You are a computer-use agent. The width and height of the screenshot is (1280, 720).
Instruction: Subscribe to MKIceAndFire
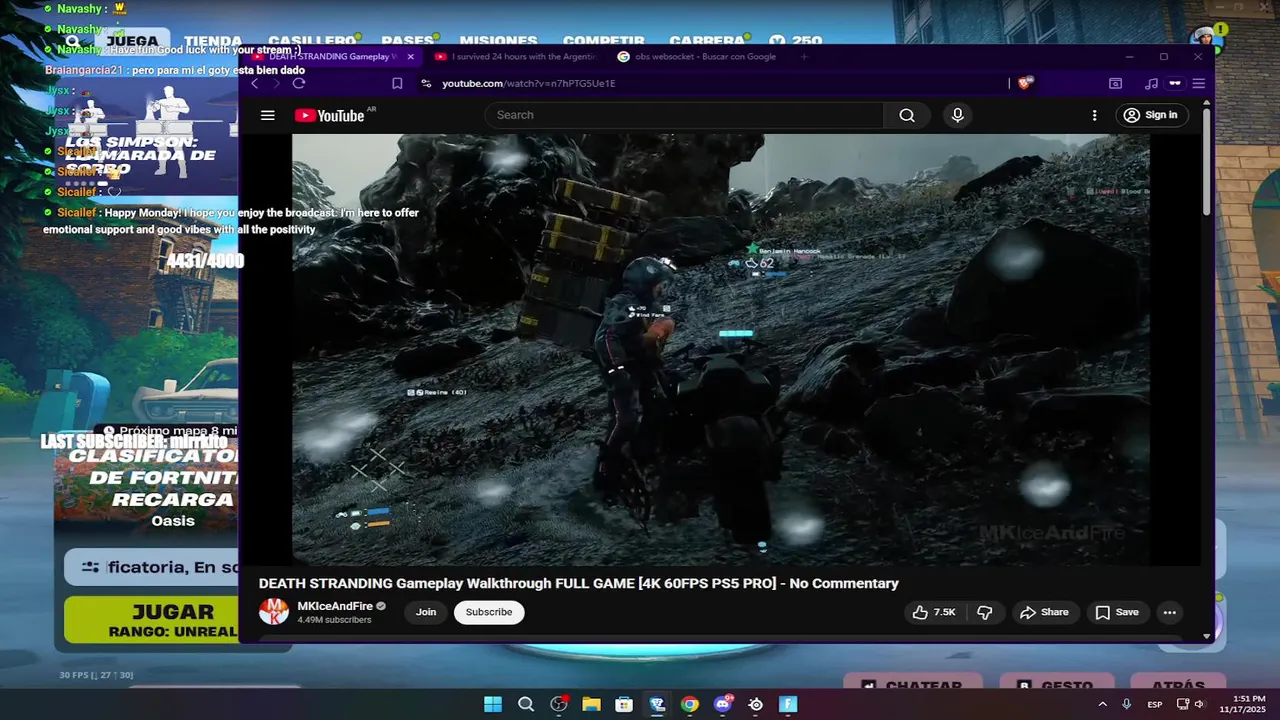489,612
